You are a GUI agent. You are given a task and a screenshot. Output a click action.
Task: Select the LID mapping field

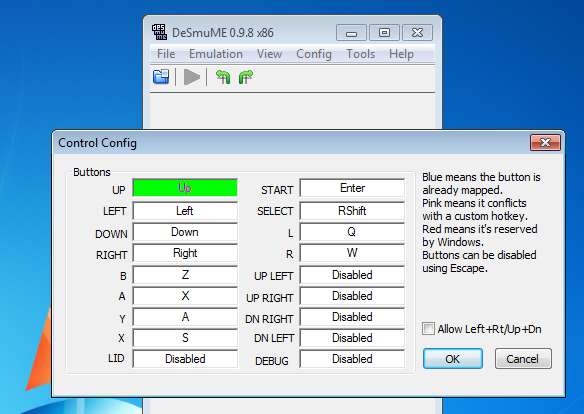pos(185,359)
